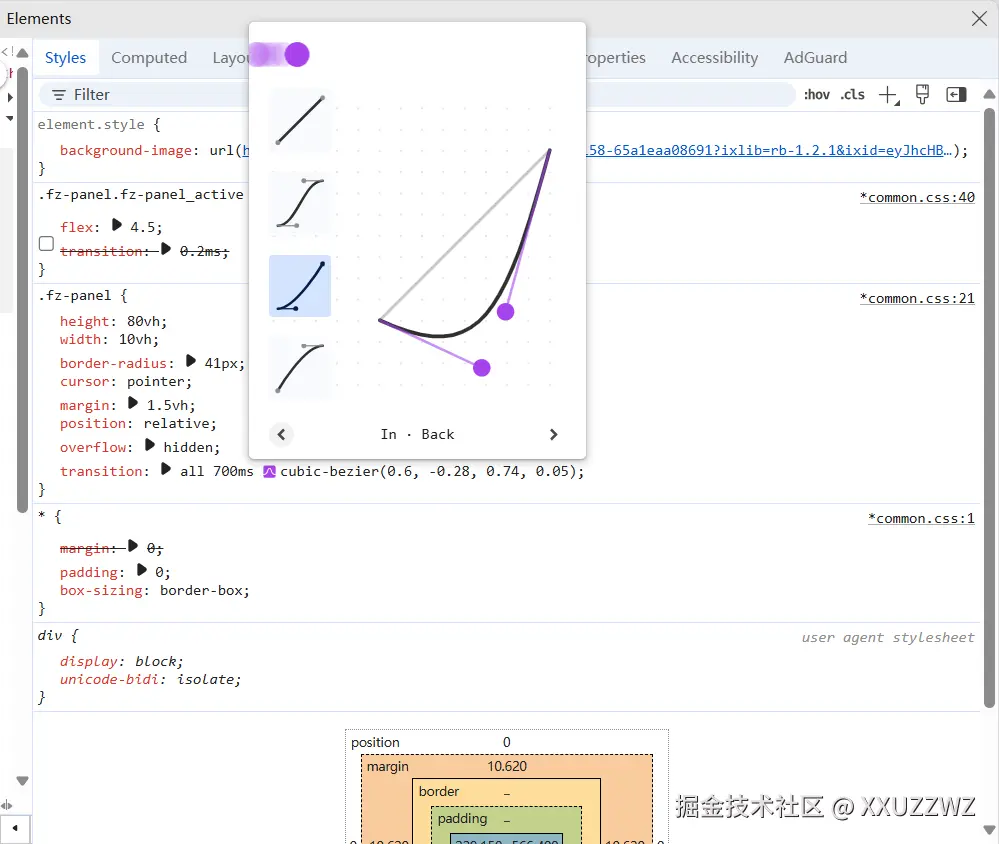
Task: Expand the padding 0 shorthand
Action: click(141, 570)
